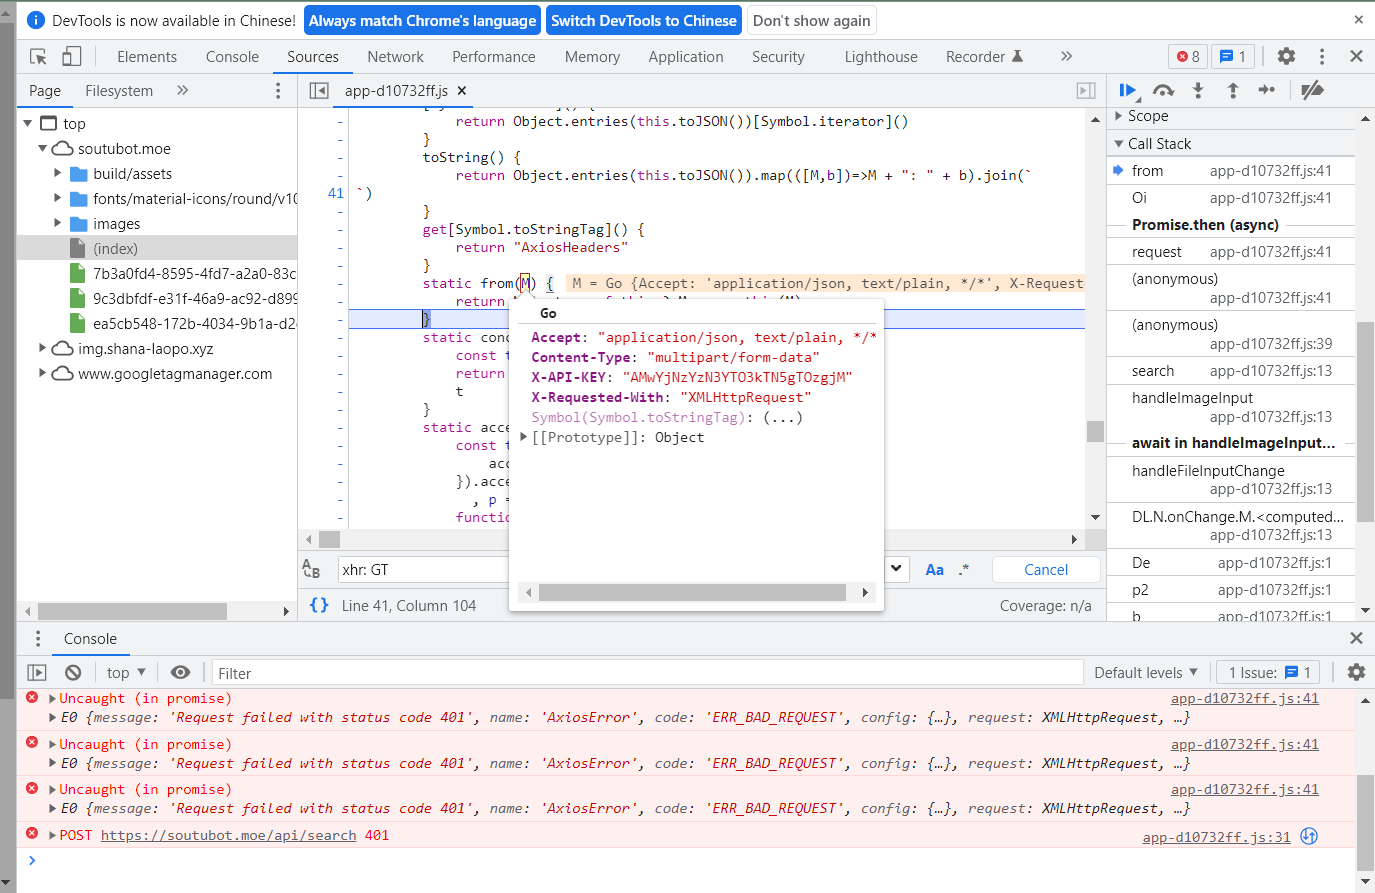Cancel the search in the Sources panel
This screenshot has height=893, width=1375.
(x=1046, y=569)
